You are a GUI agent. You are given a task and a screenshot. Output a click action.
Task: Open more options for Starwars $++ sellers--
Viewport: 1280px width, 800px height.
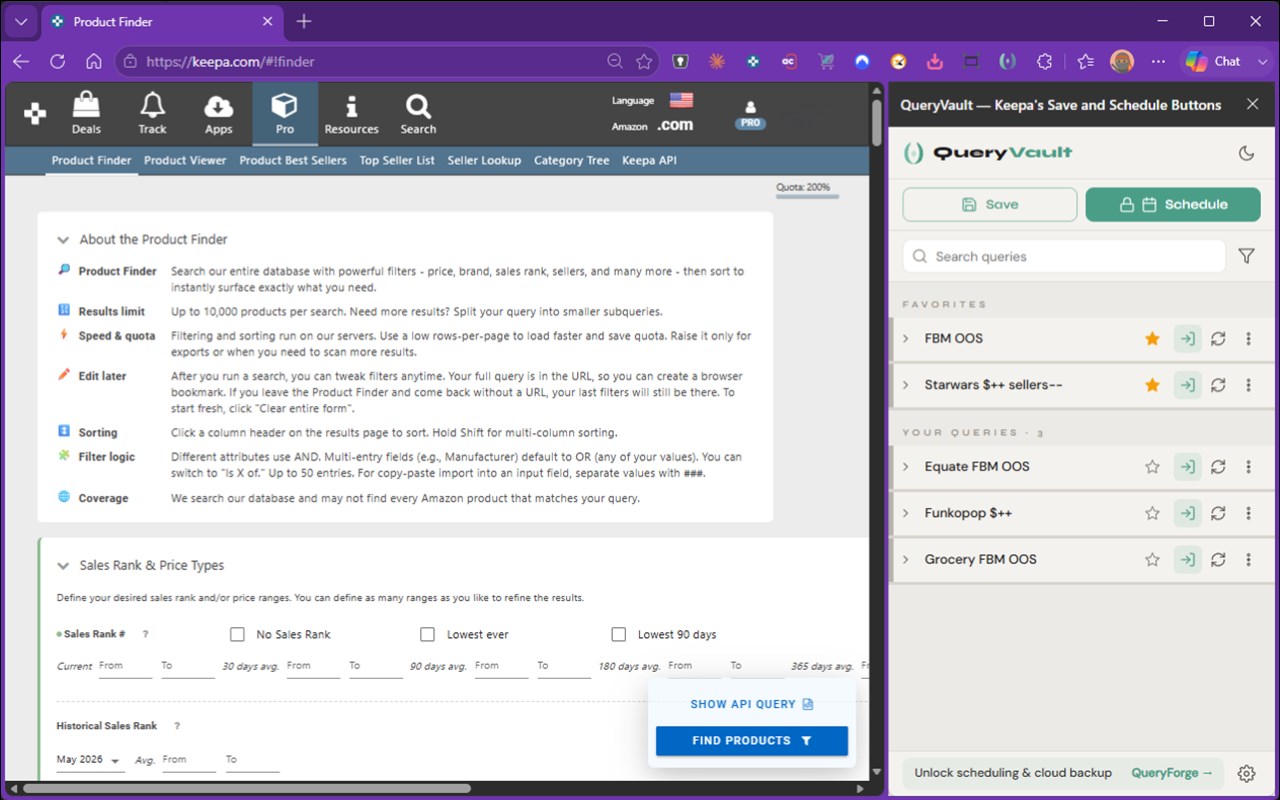click(x=1249, y=385)
